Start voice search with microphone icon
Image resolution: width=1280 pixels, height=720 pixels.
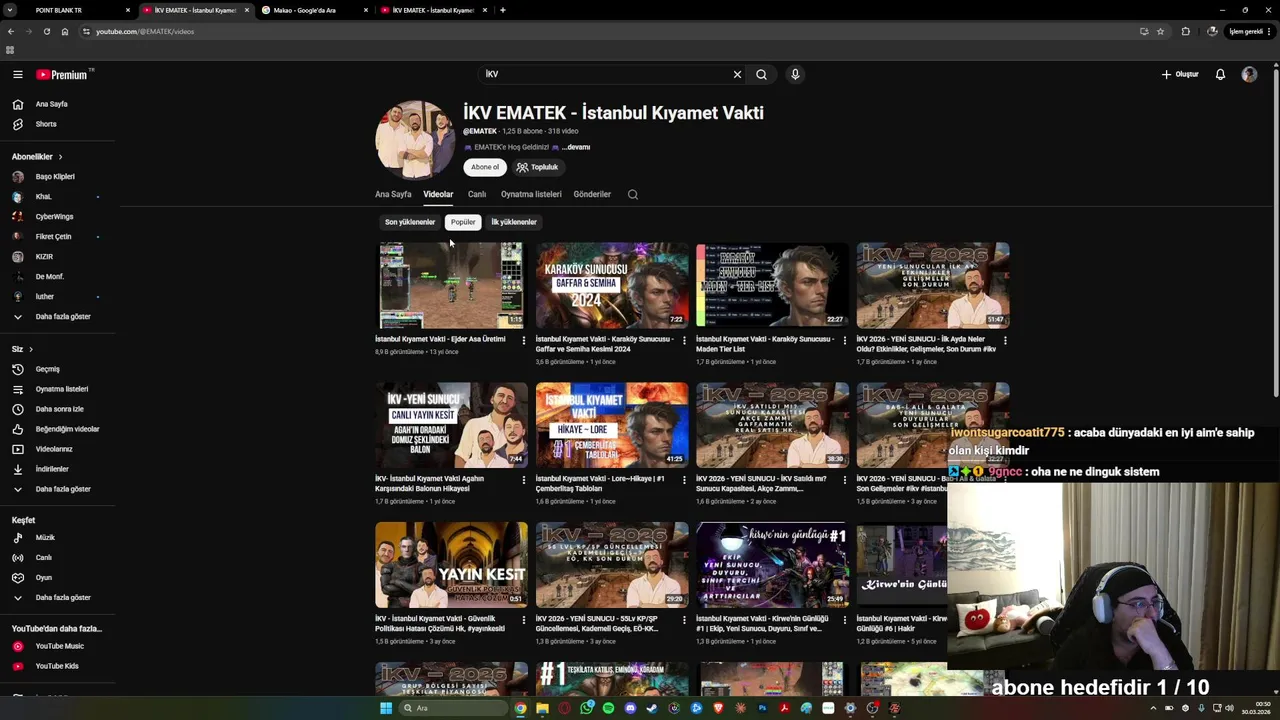click(x=795, y=74)
